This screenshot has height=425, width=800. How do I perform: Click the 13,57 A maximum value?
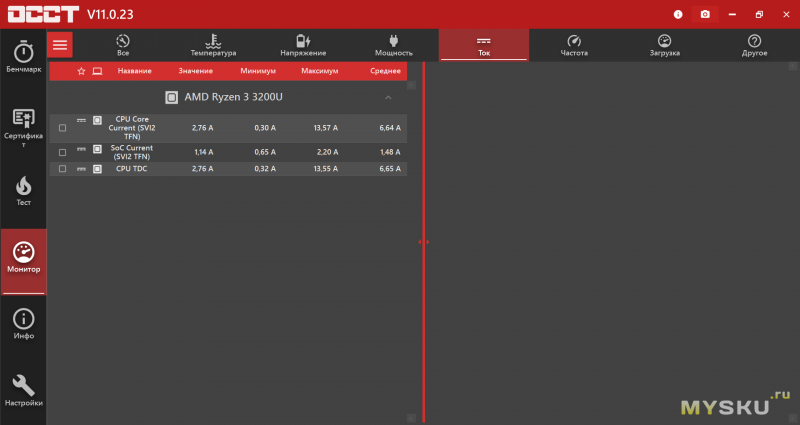coord(326,128)
